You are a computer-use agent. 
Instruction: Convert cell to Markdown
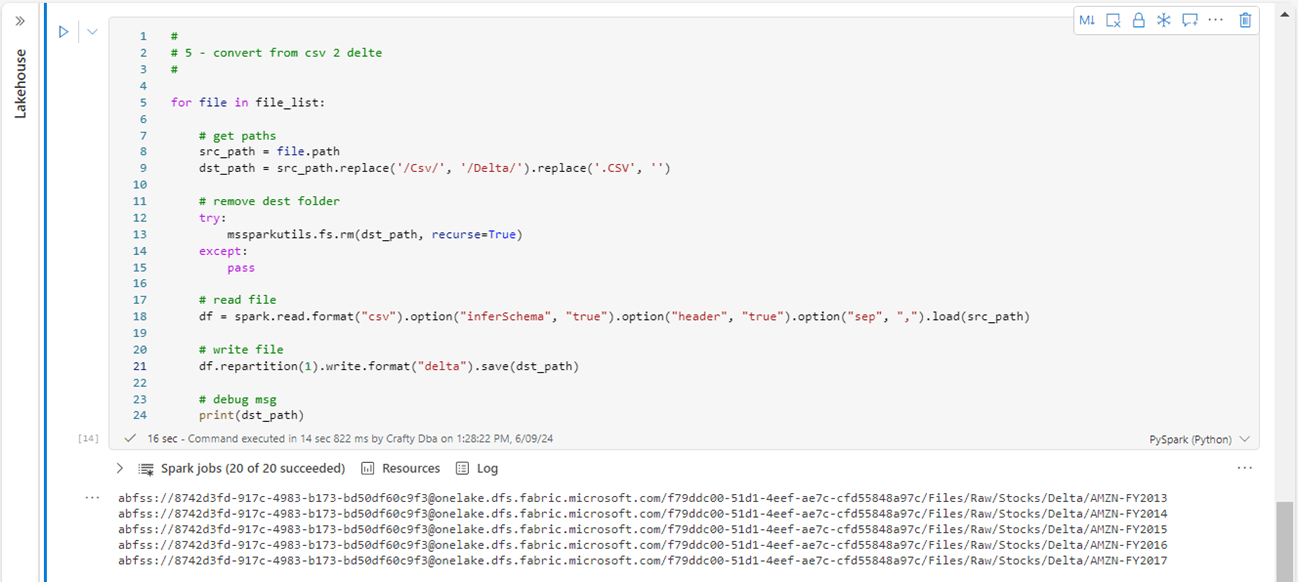tap(1087, 20)
